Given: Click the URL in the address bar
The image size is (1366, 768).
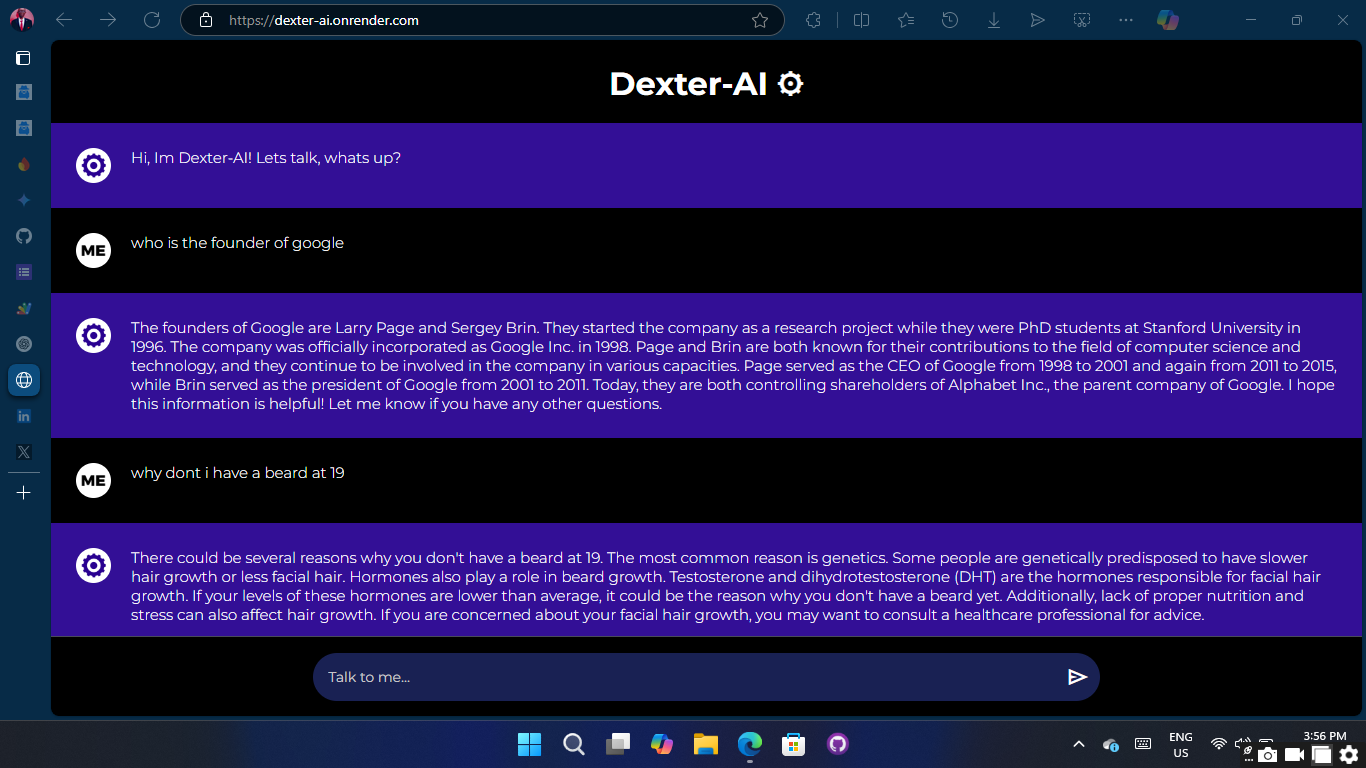Looking at the screenshot, I should [x=324, y=20].
